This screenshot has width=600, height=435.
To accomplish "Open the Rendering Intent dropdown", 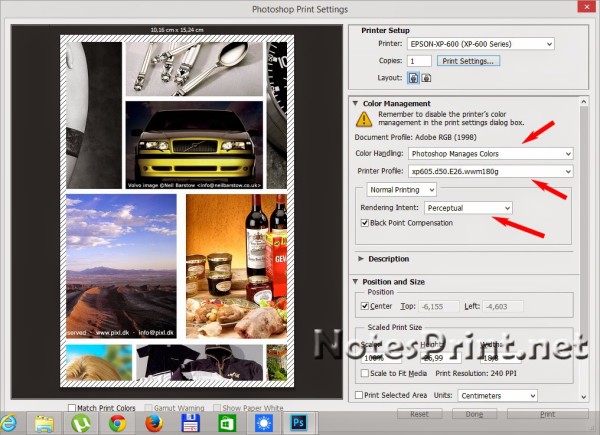I will [x=467, y=207].
